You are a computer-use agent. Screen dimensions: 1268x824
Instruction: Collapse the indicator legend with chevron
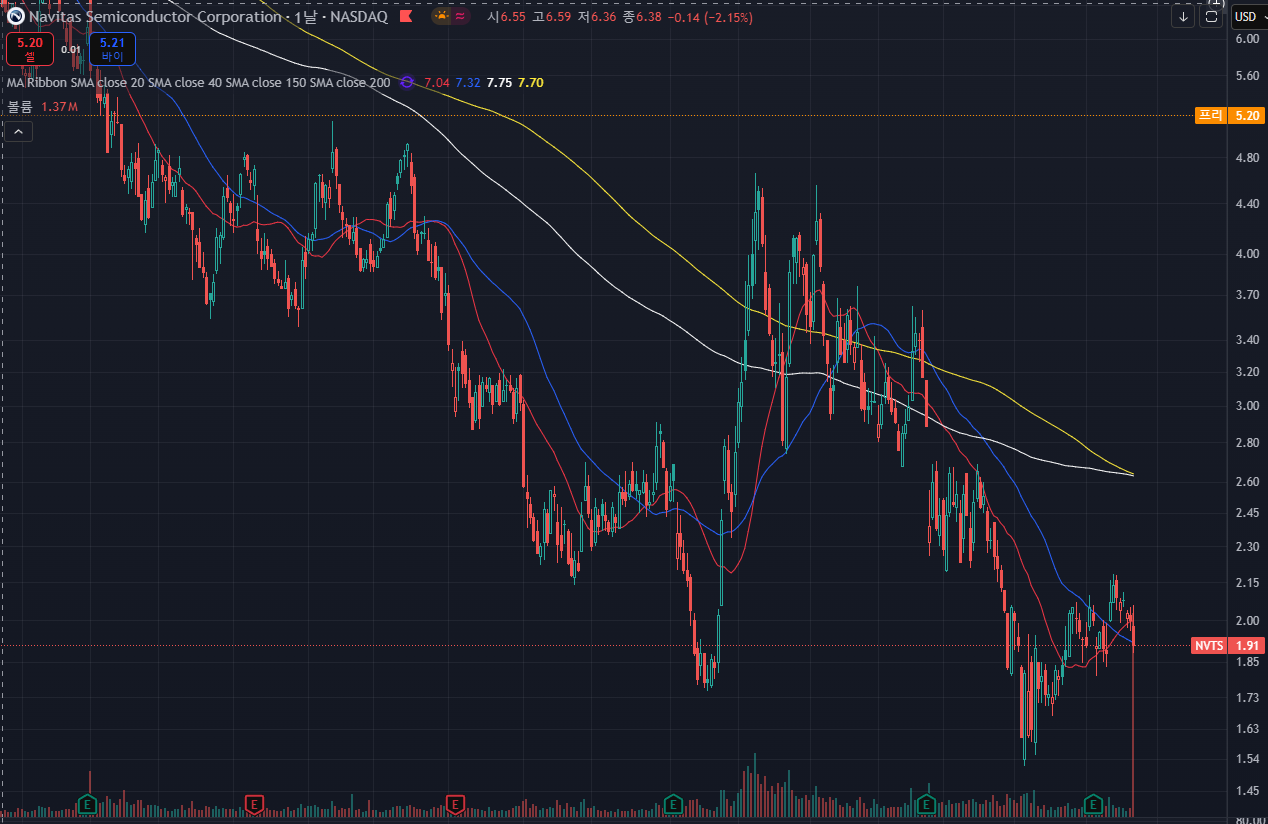[19, 131]
